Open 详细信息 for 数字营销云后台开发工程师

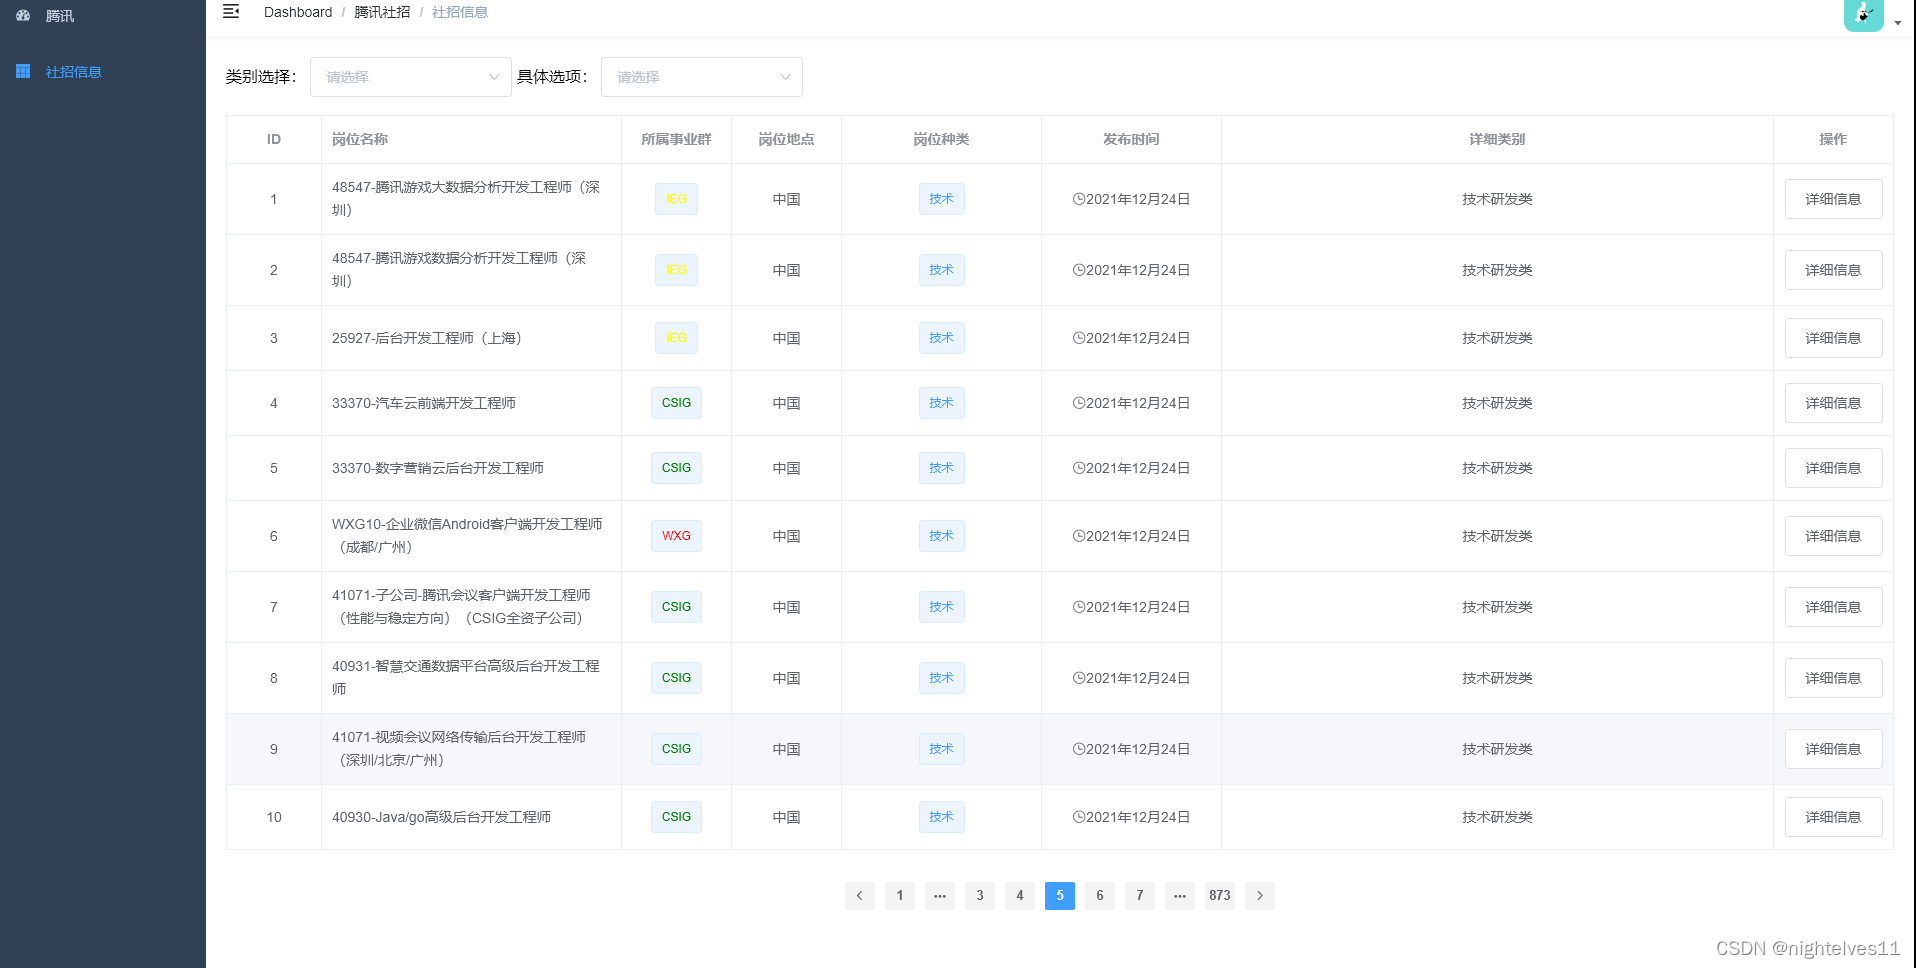(x=1833, y=468)
